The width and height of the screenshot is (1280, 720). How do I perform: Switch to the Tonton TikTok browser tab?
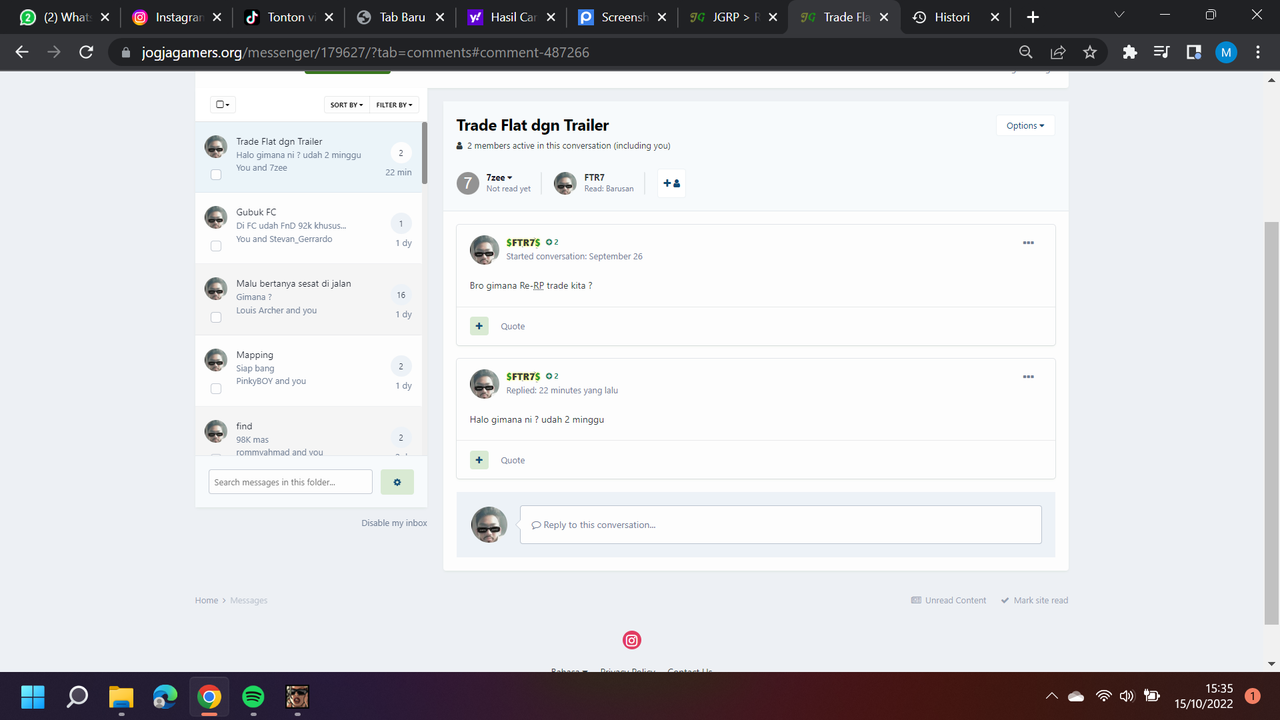point(288,17)
